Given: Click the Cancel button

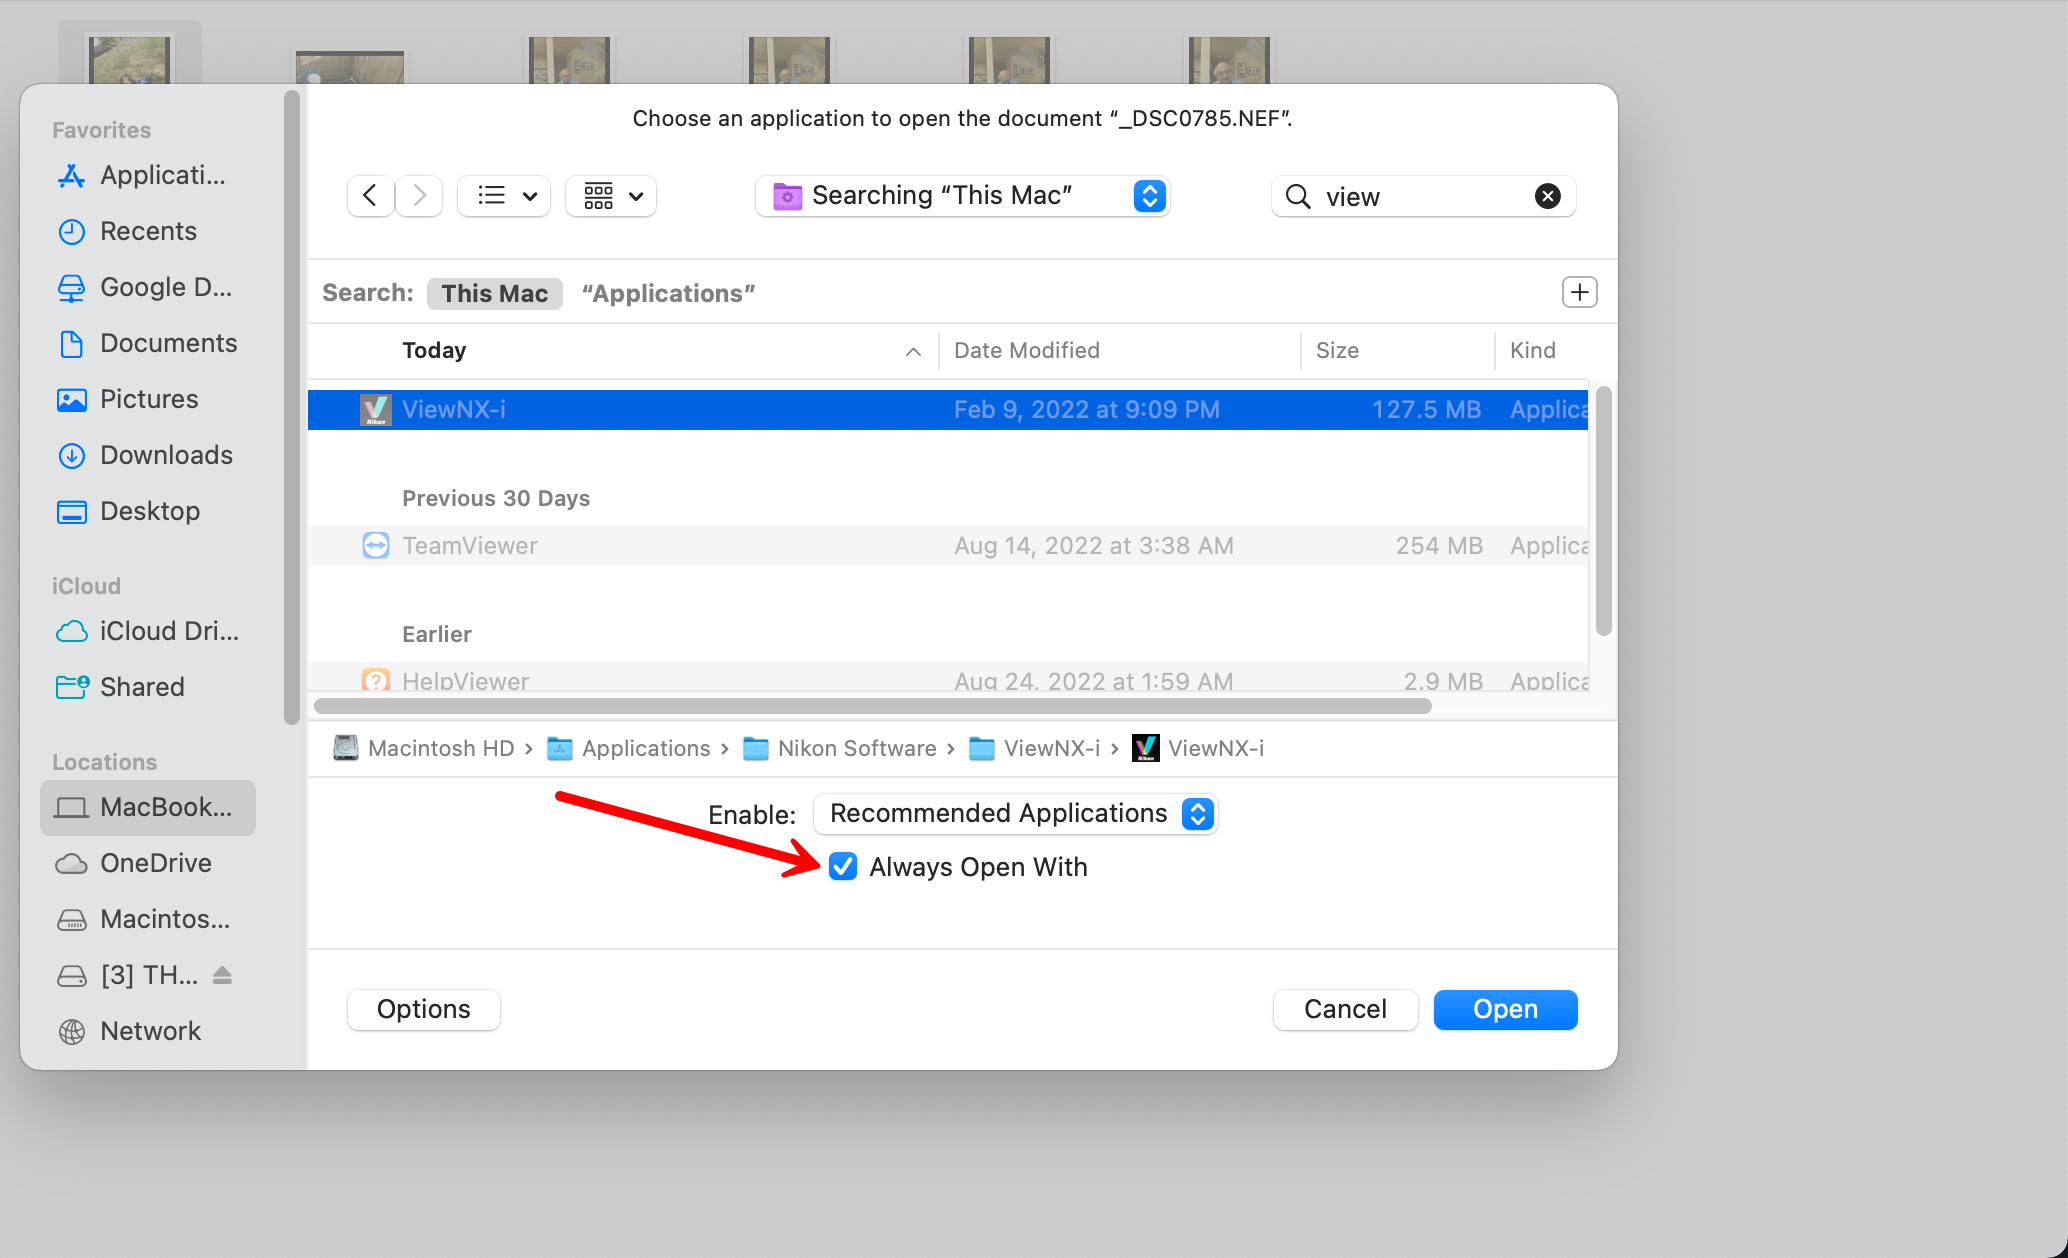Looking at the screenshot, I should [1345, 1009].
